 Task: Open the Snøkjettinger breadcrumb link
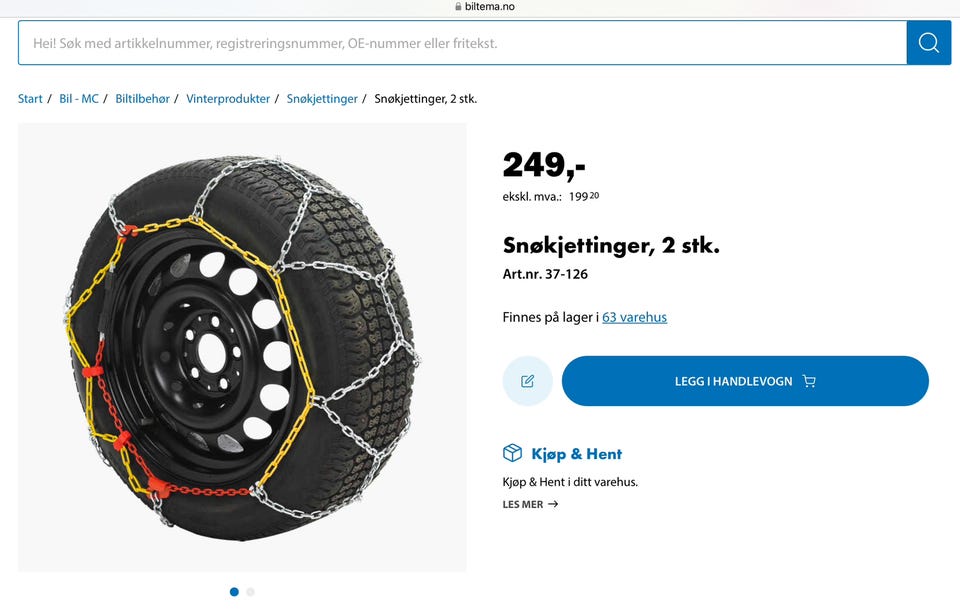point(322,99)
